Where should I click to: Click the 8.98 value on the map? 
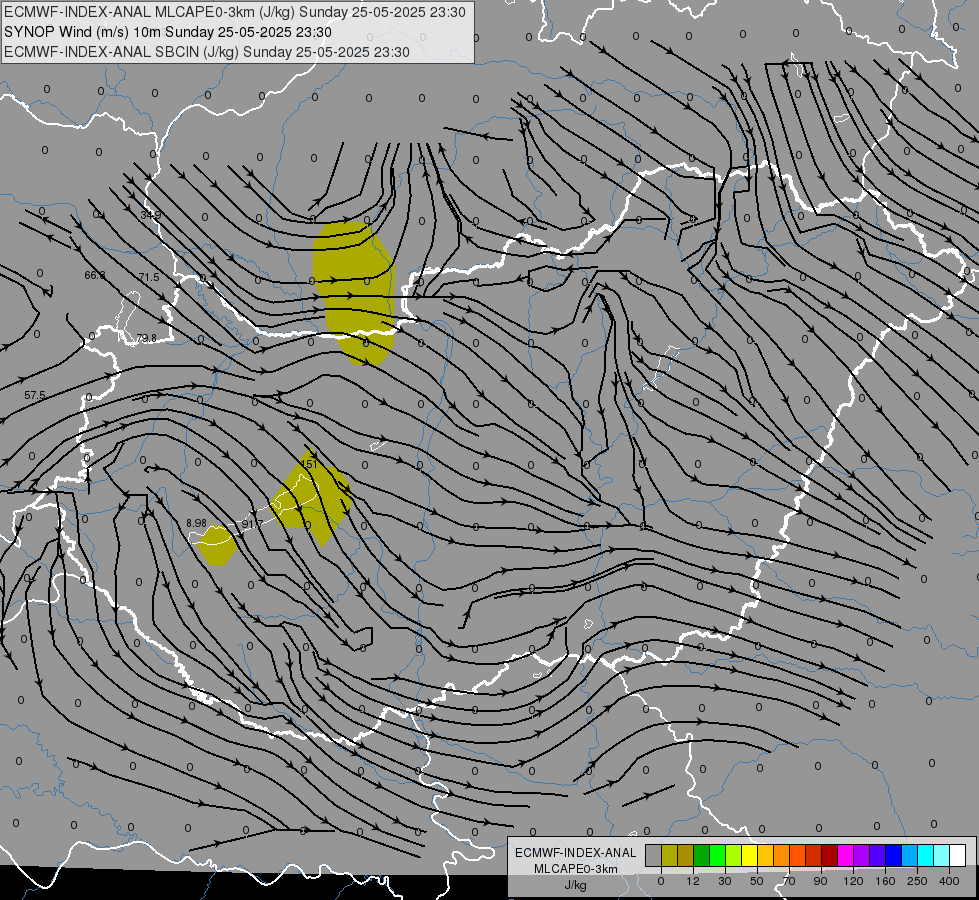(x=196, y=523)
